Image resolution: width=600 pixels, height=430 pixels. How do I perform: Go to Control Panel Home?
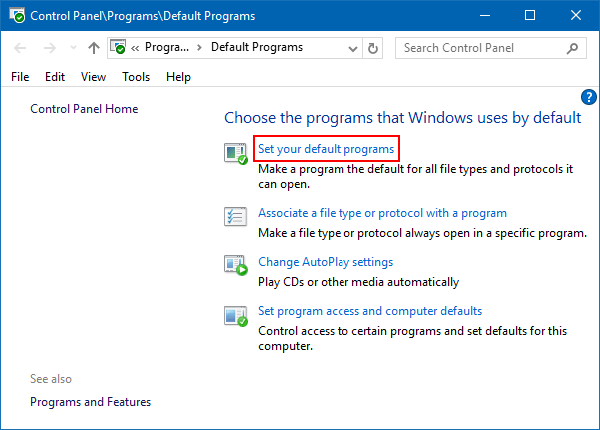(84, 109)
